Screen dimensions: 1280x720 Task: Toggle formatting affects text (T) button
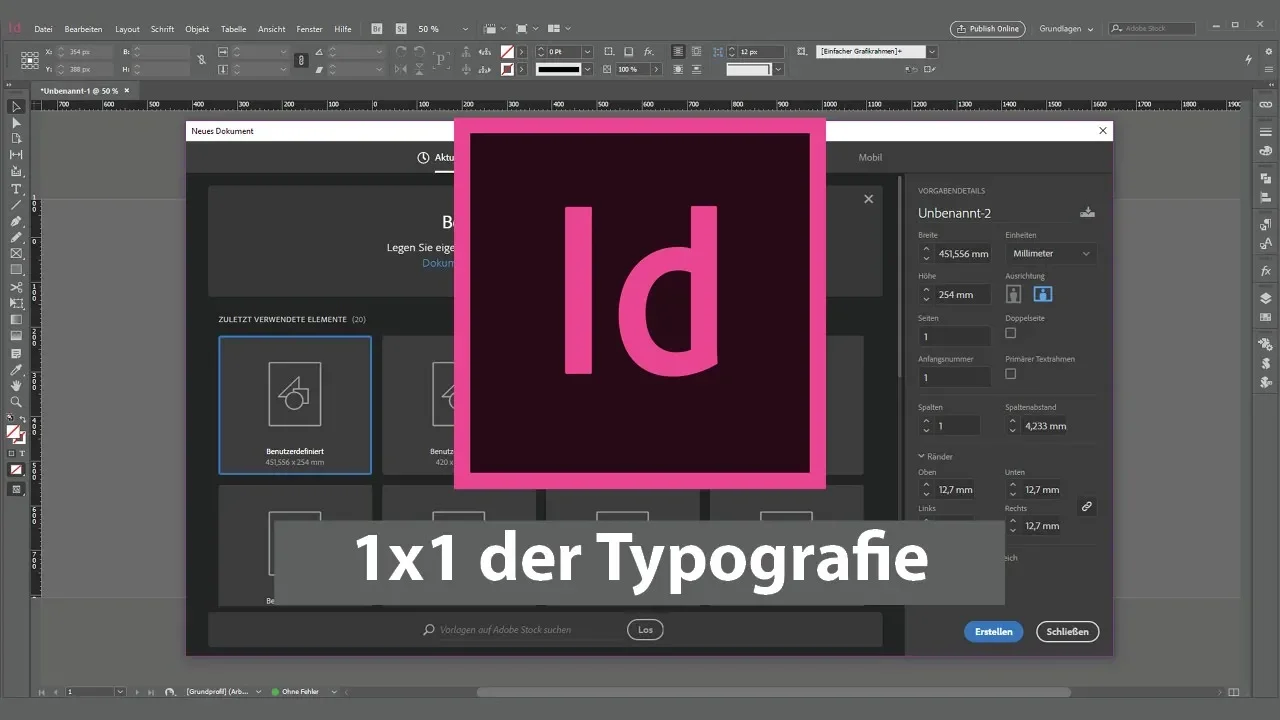tap(23, 453)
